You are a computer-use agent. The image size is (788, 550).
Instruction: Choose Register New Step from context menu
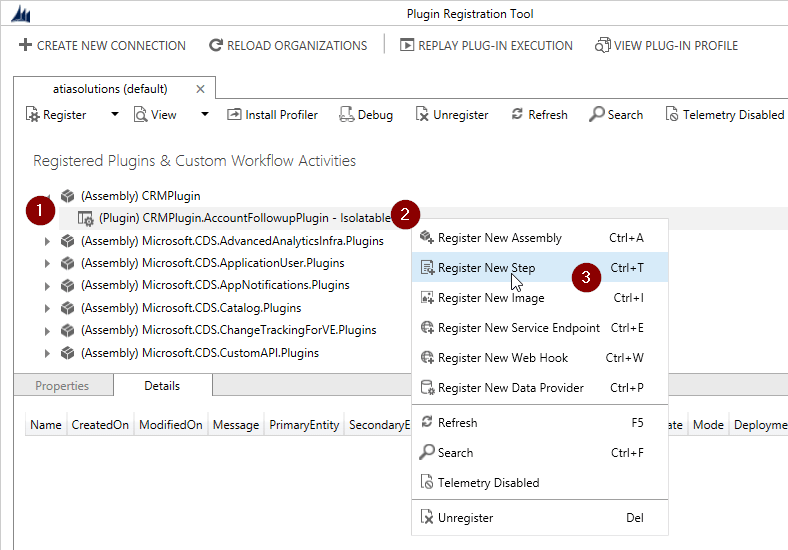pos(486,268)
